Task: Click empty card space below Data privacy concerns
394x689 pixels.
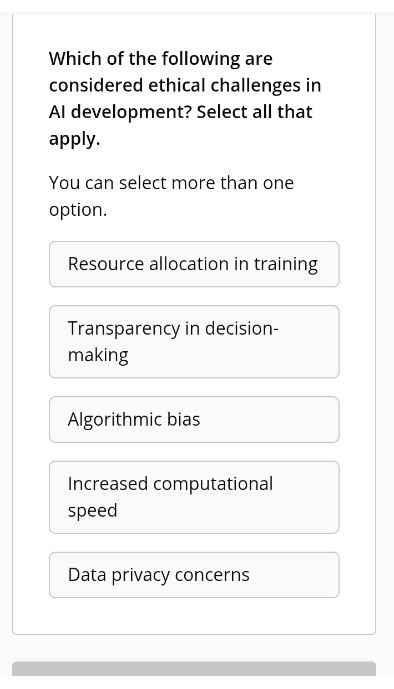Action: pos(194,616)
